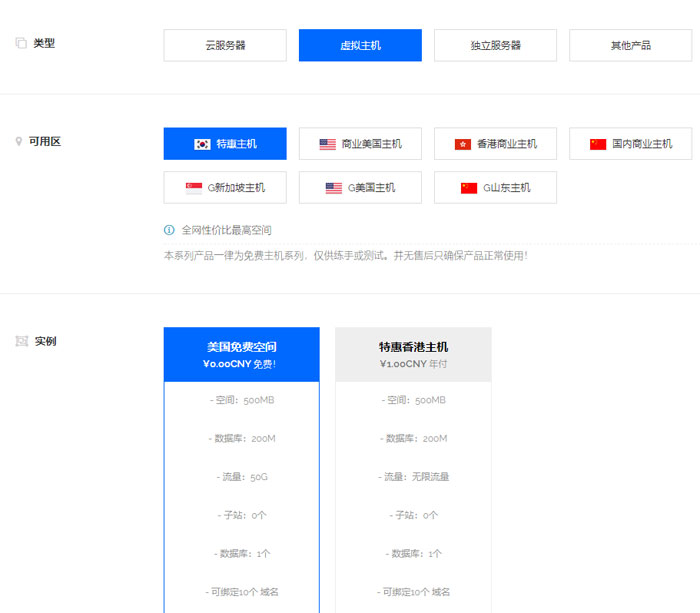Switch to the 云服务器 type tab
Image resolution: width=700 pixels, height=613 pixels.
pos(225,45)
